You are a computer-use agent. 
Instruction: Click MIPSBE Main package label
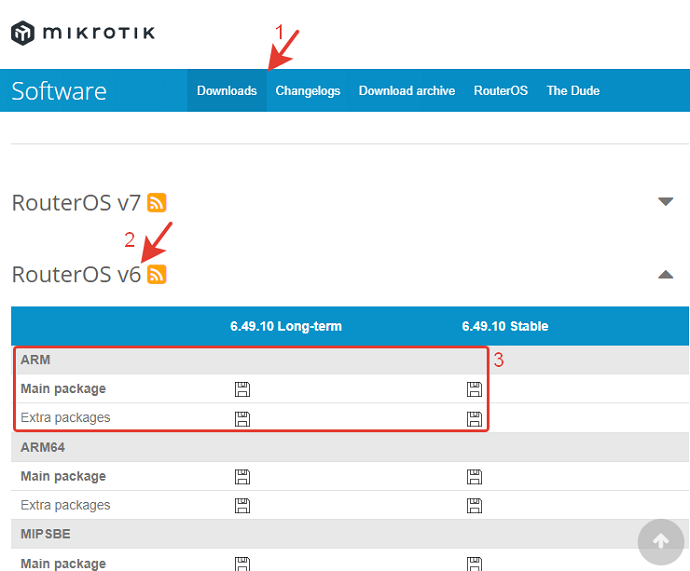point(63,564)
